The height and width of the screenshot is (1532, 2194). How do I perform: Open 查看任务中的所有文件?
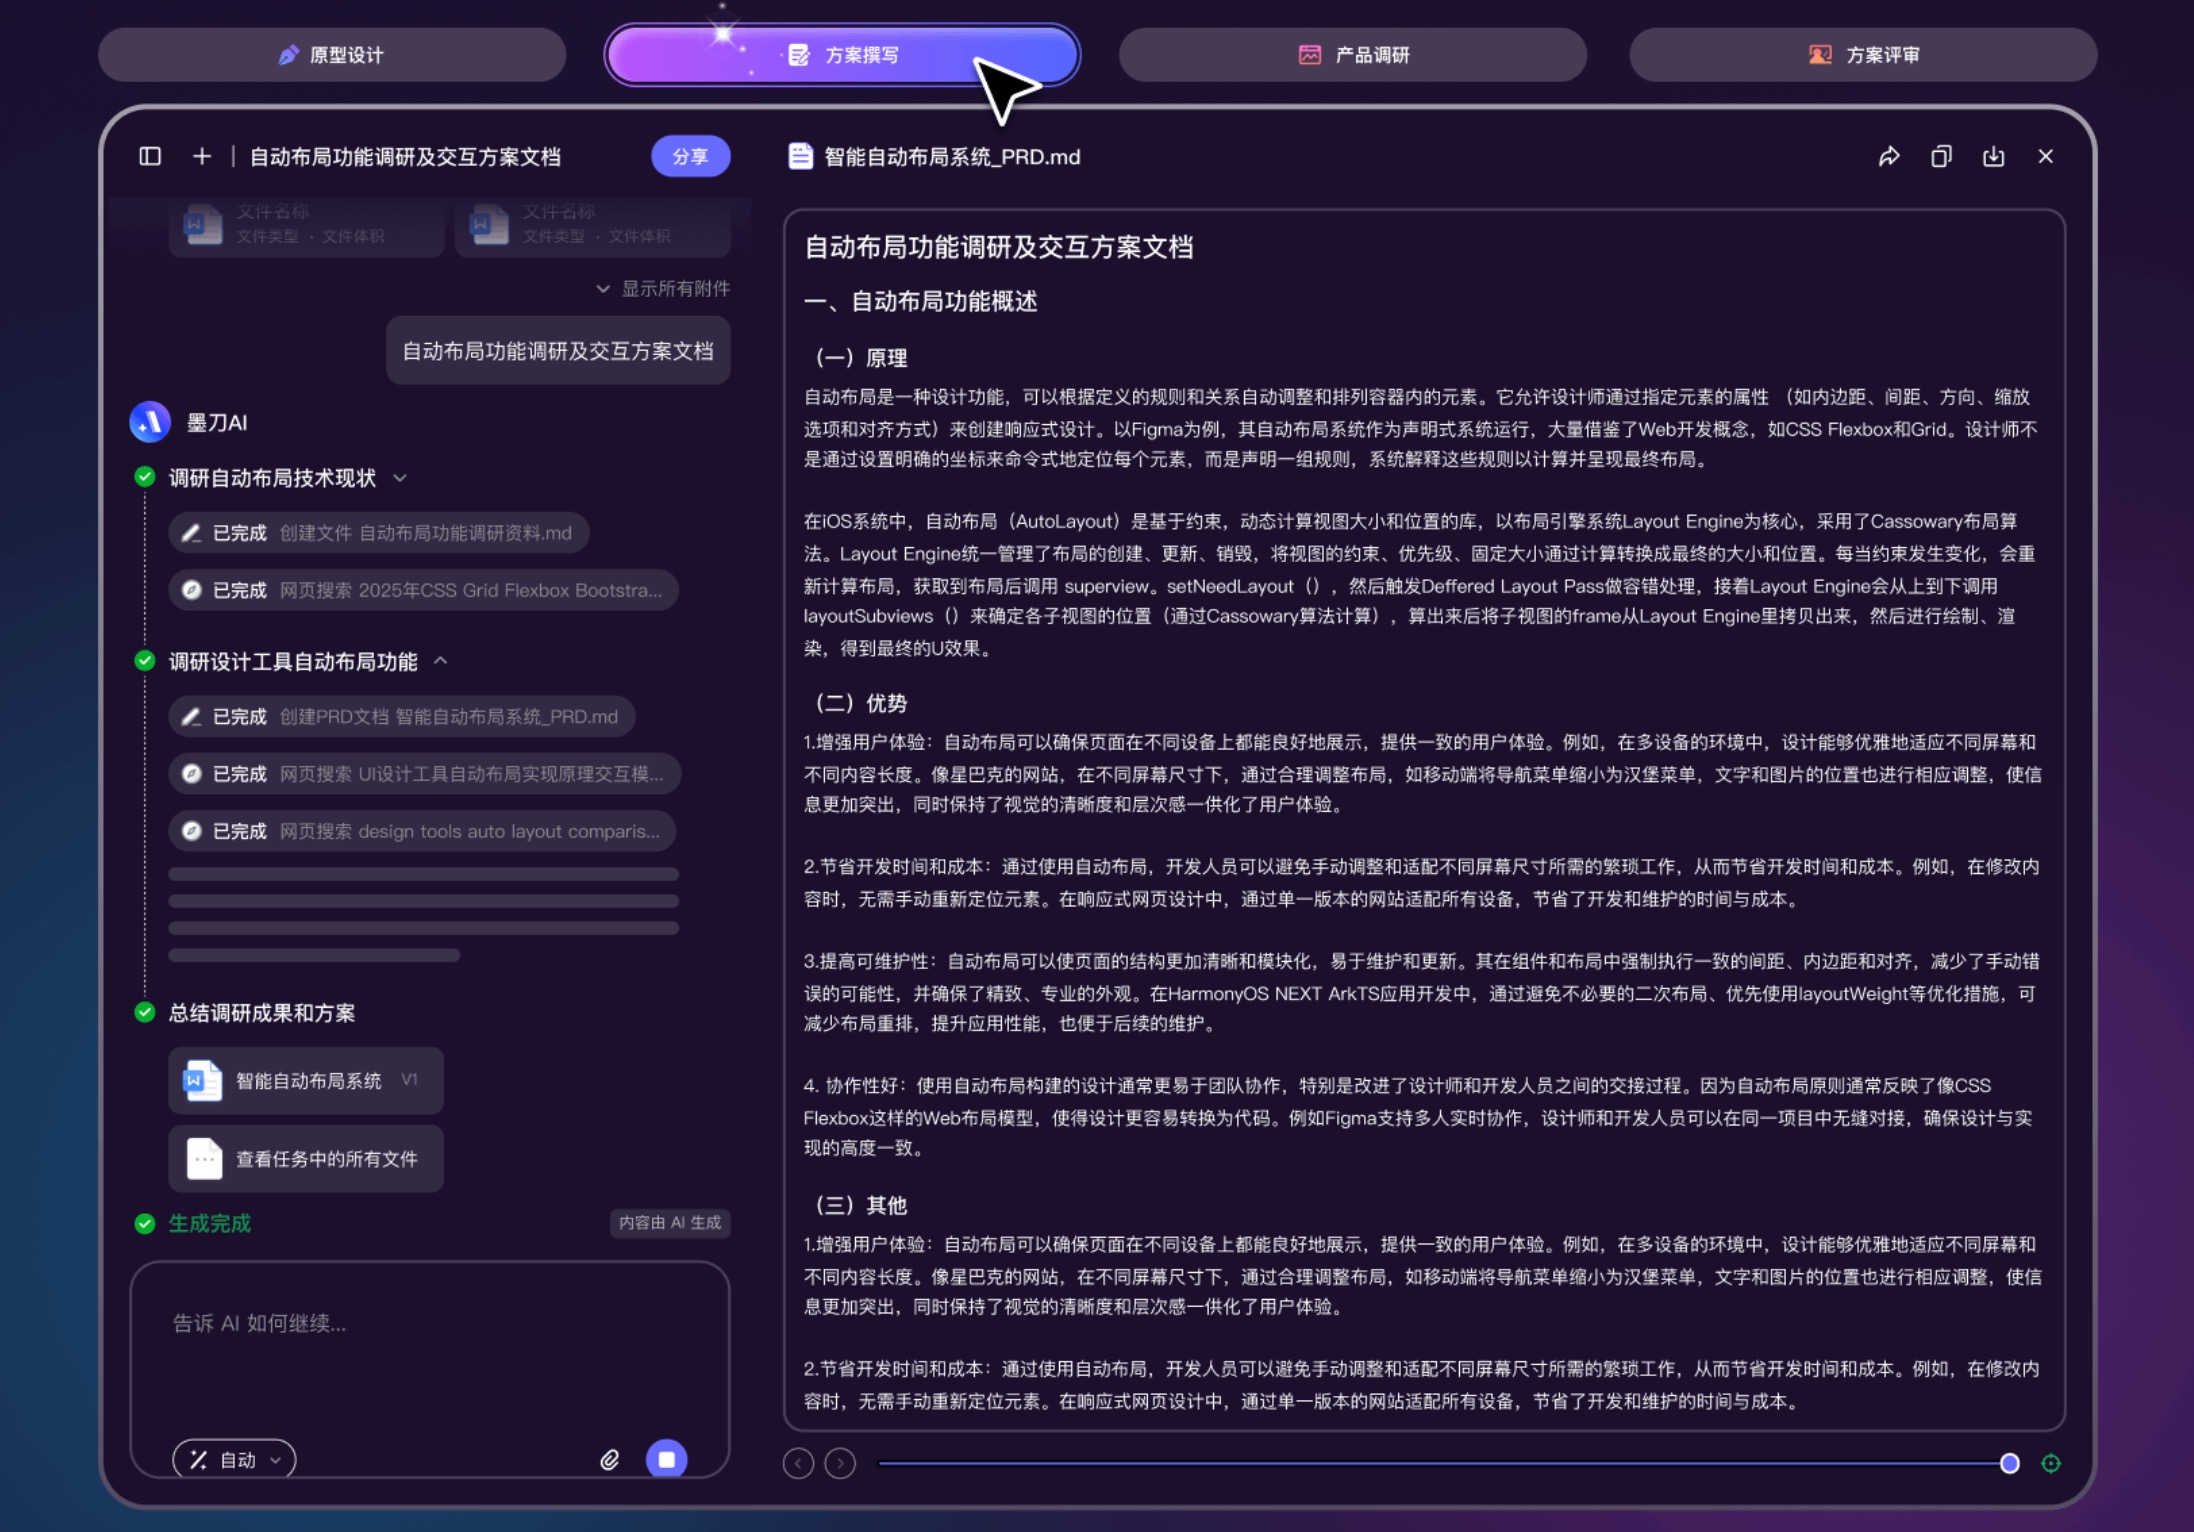306,1158
